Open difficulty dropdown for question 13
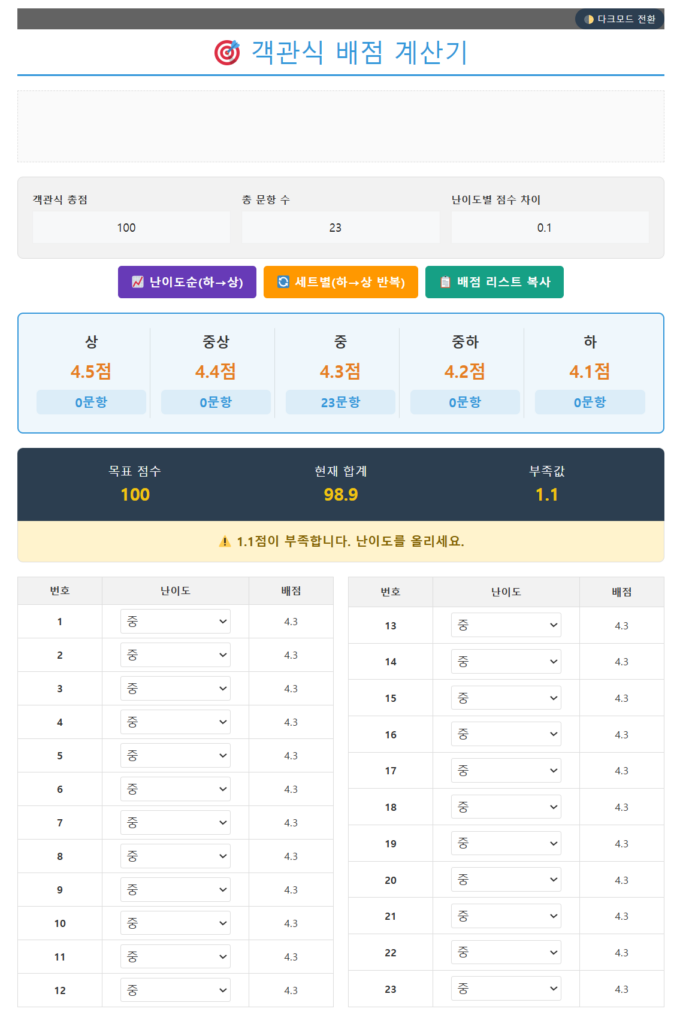 coord(506,626)
